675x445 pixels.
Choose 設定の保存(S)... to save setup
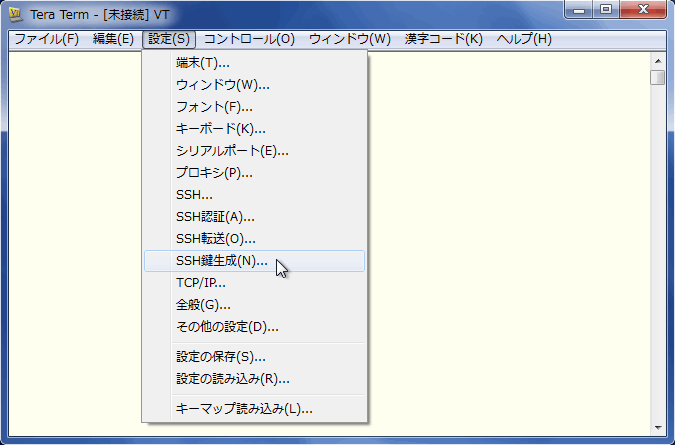pos(254,357)
